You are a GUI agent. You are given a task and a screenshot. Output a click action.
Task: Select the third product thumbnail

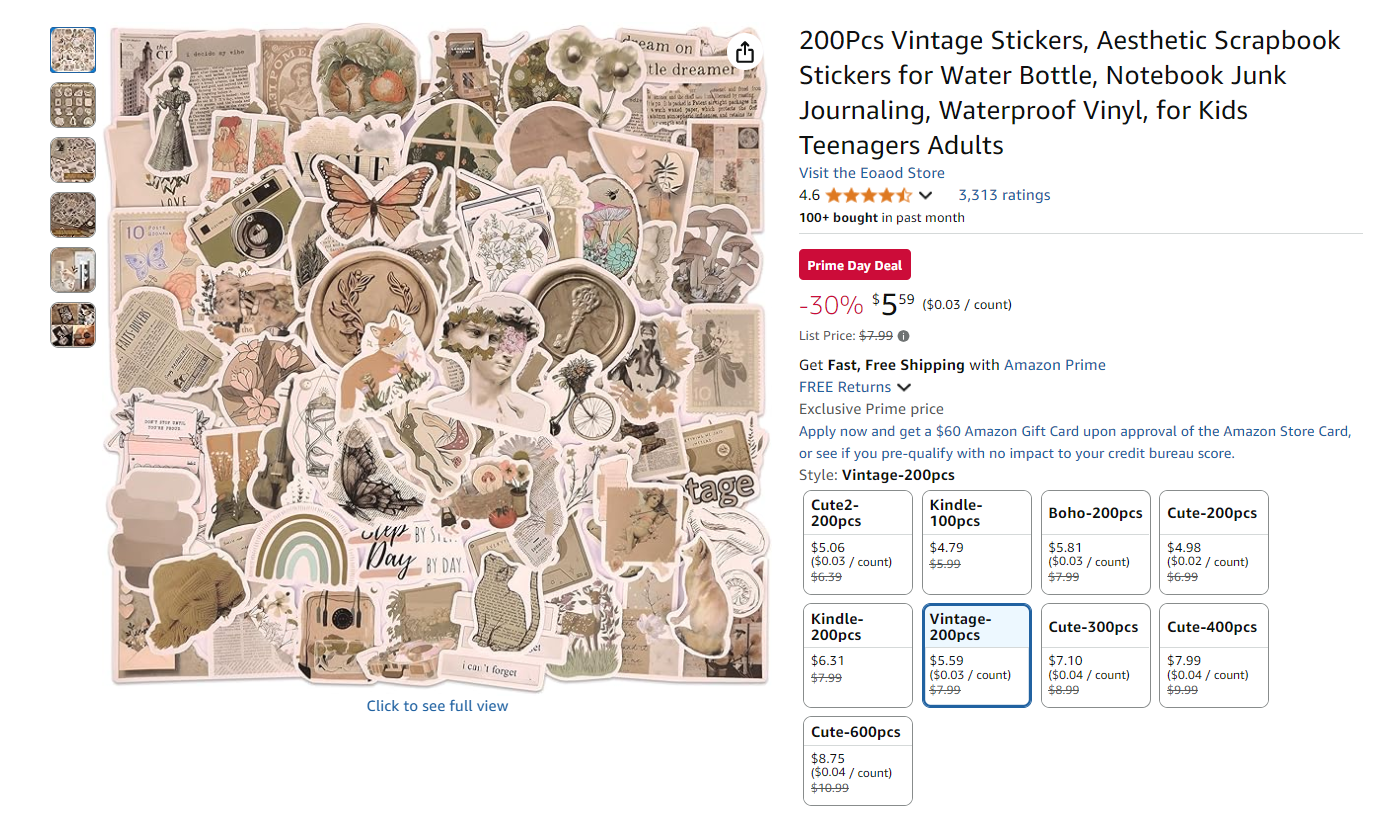(x=73, y=160)
